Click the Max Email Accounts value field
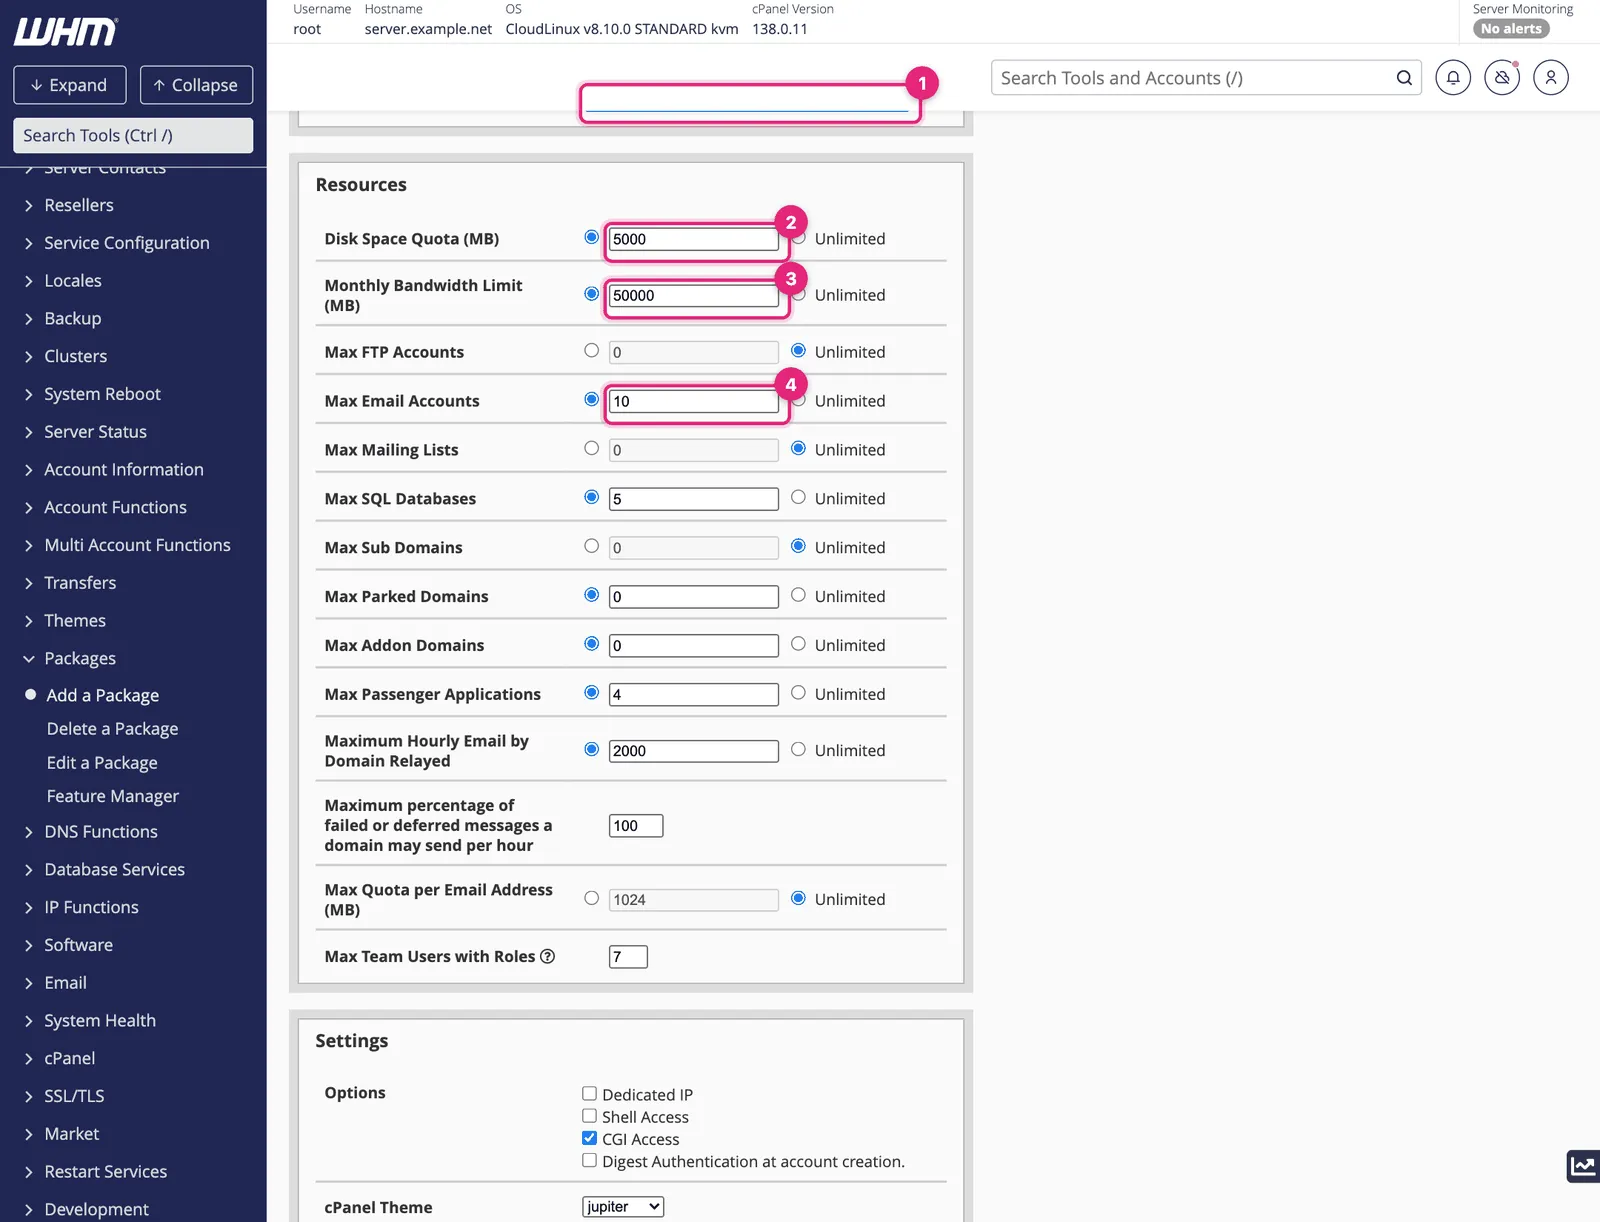Image resolution: width=1600 pixels, height=1222 pixels. coord(694,401)
